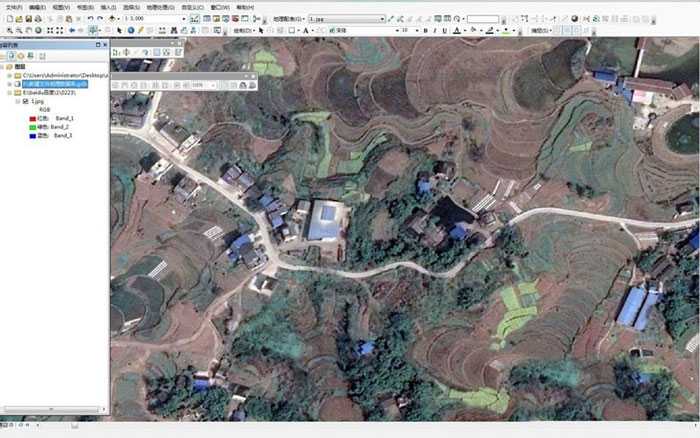700x438 pixels.
Task: Open the map scale dropdown
Action: [183, 18]
